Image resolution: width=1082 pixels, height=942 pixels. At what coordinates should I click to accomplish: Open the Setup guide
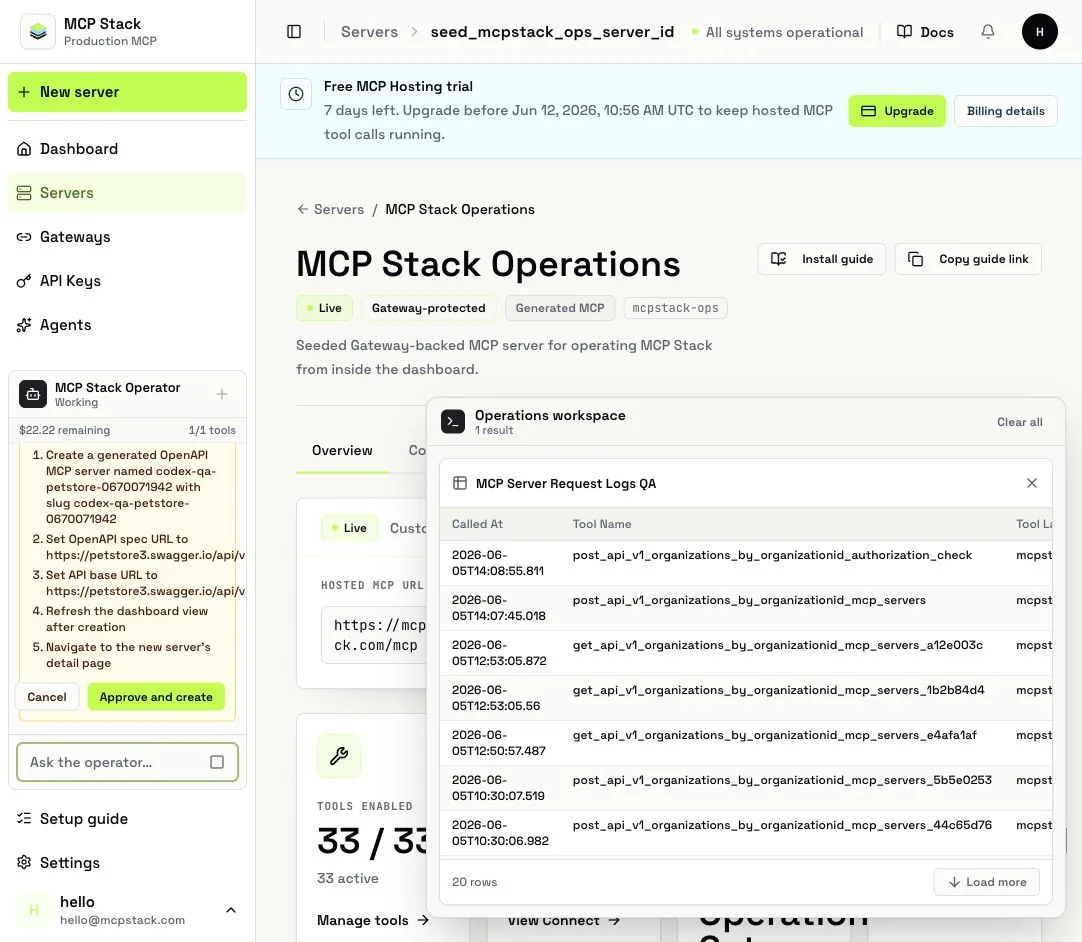point(127,818)
